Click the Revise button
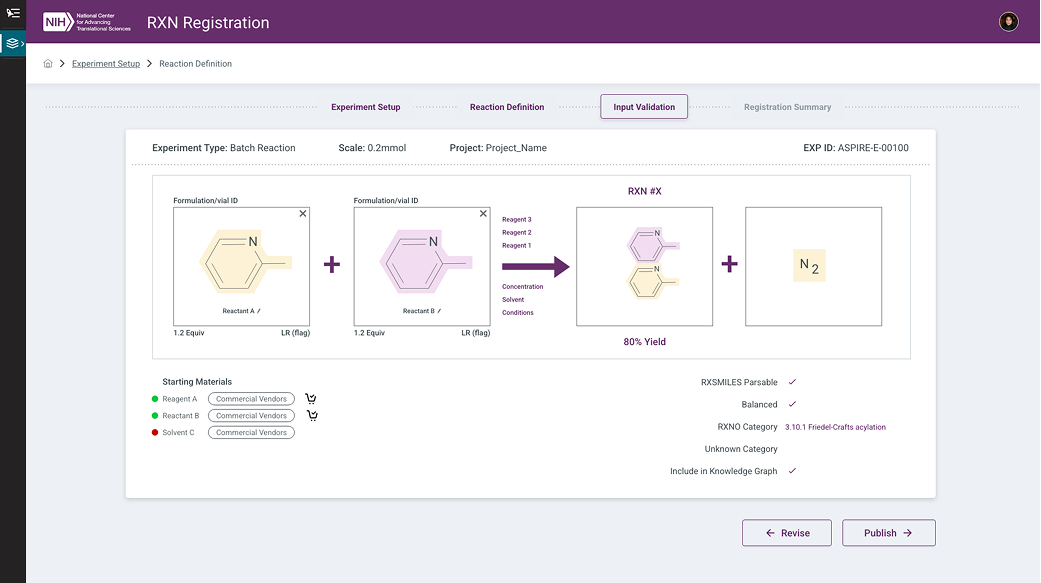Image resolution: width=1041 pixels, height=583 pixels. click(x=787, y=533)
